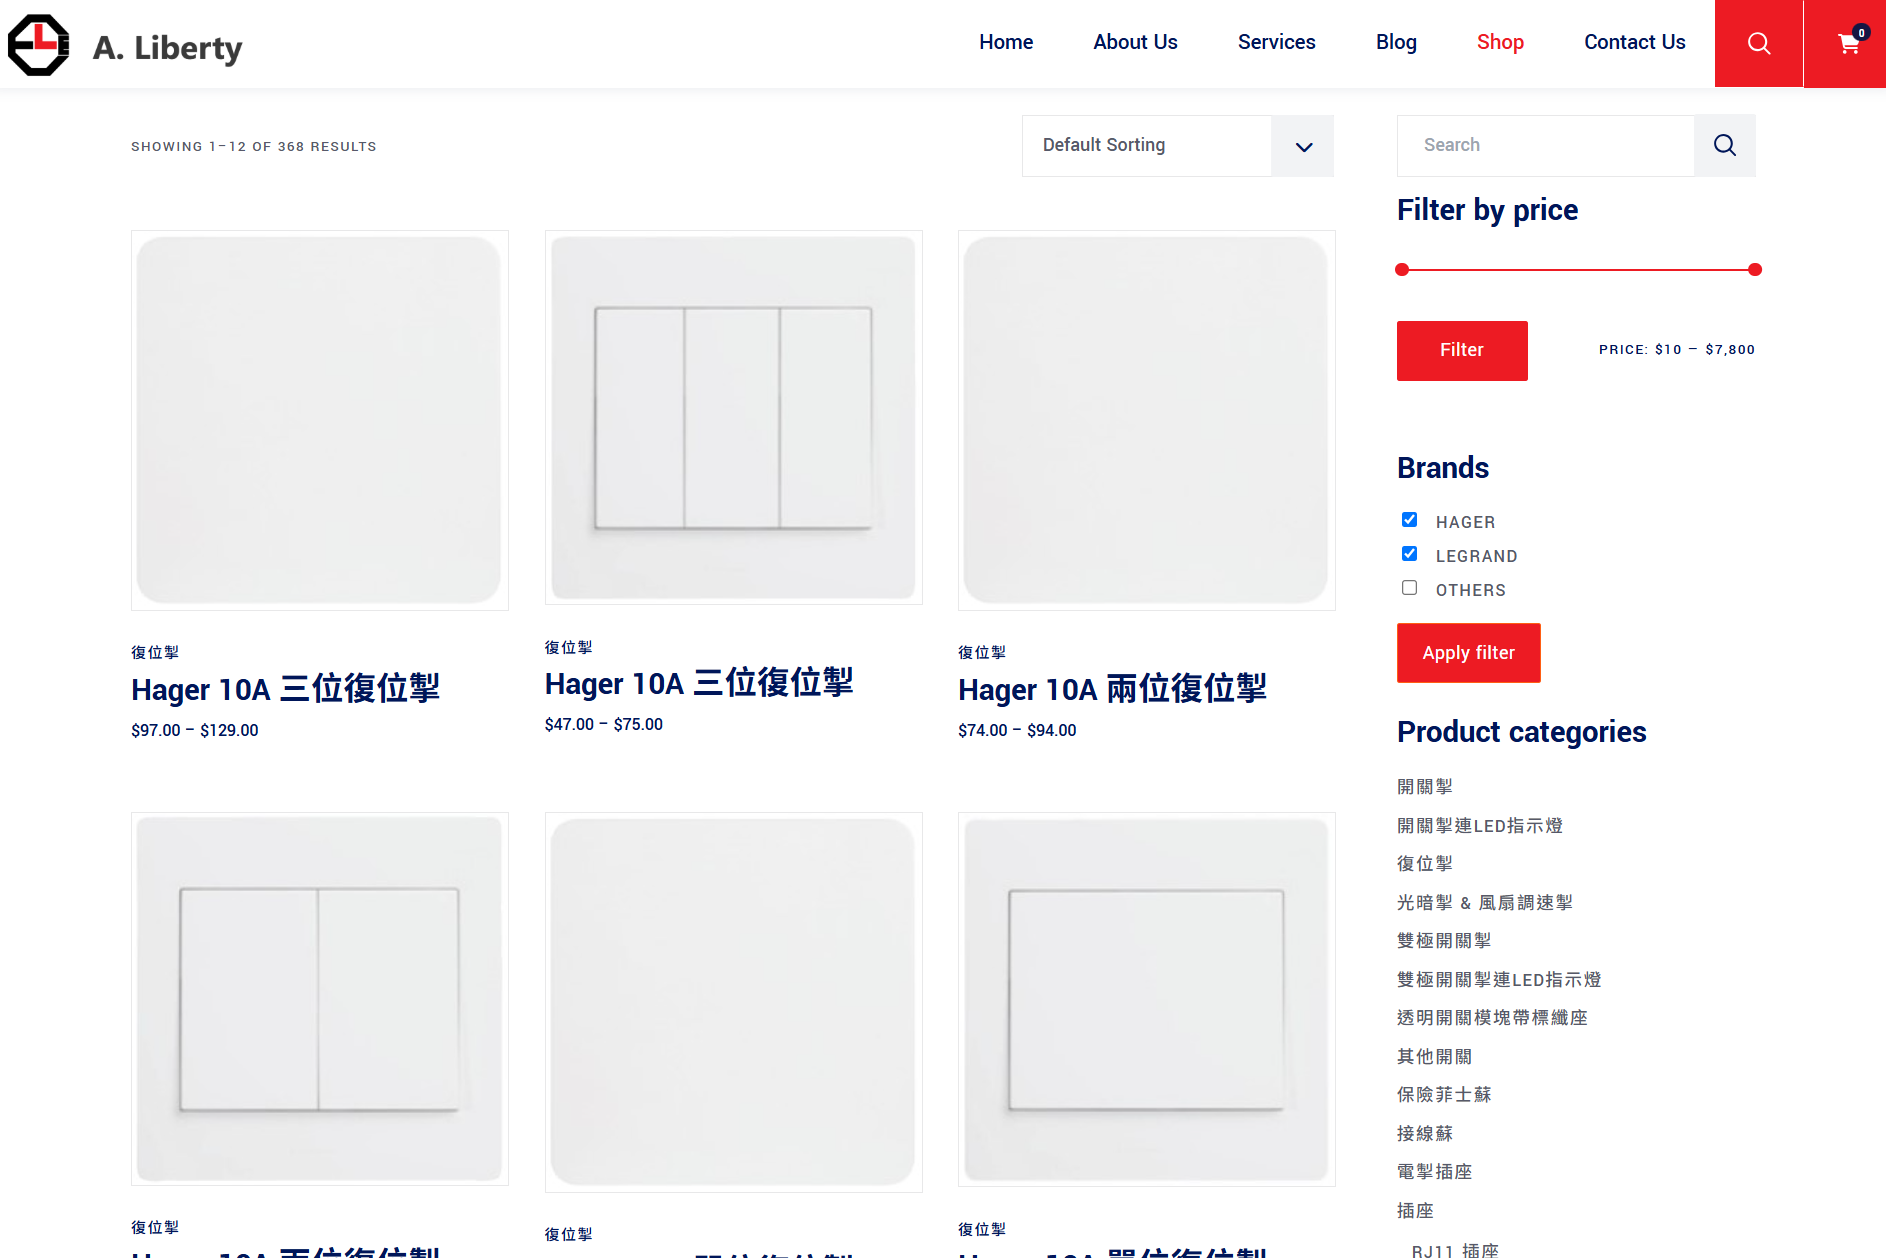Go to the Home menu item

1006,42
